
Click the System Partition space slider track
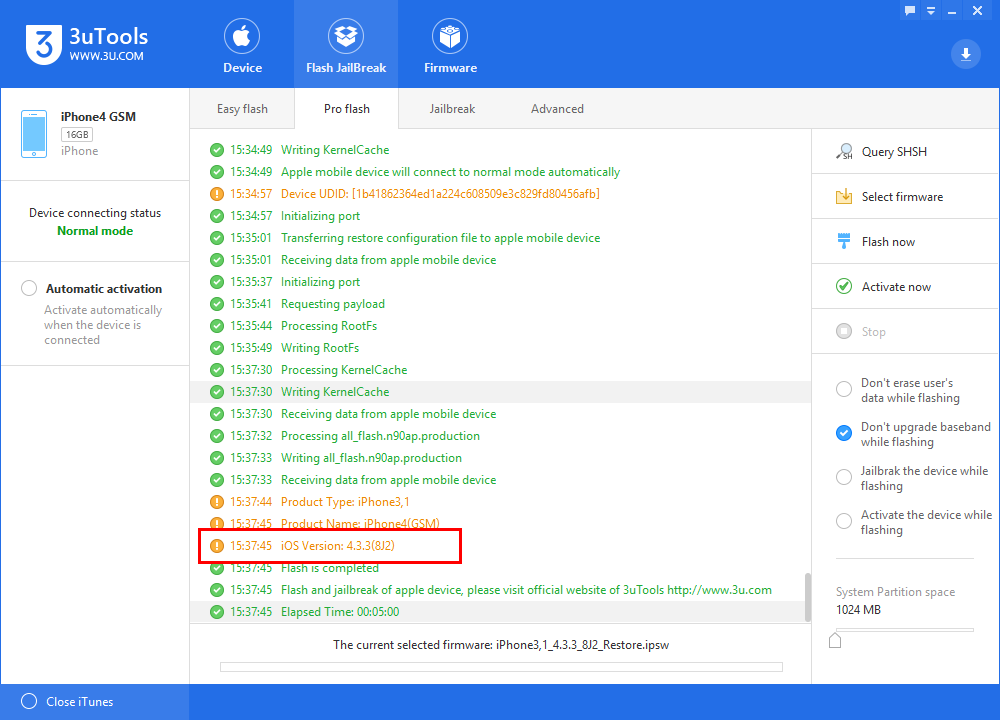tap(905, 630)
